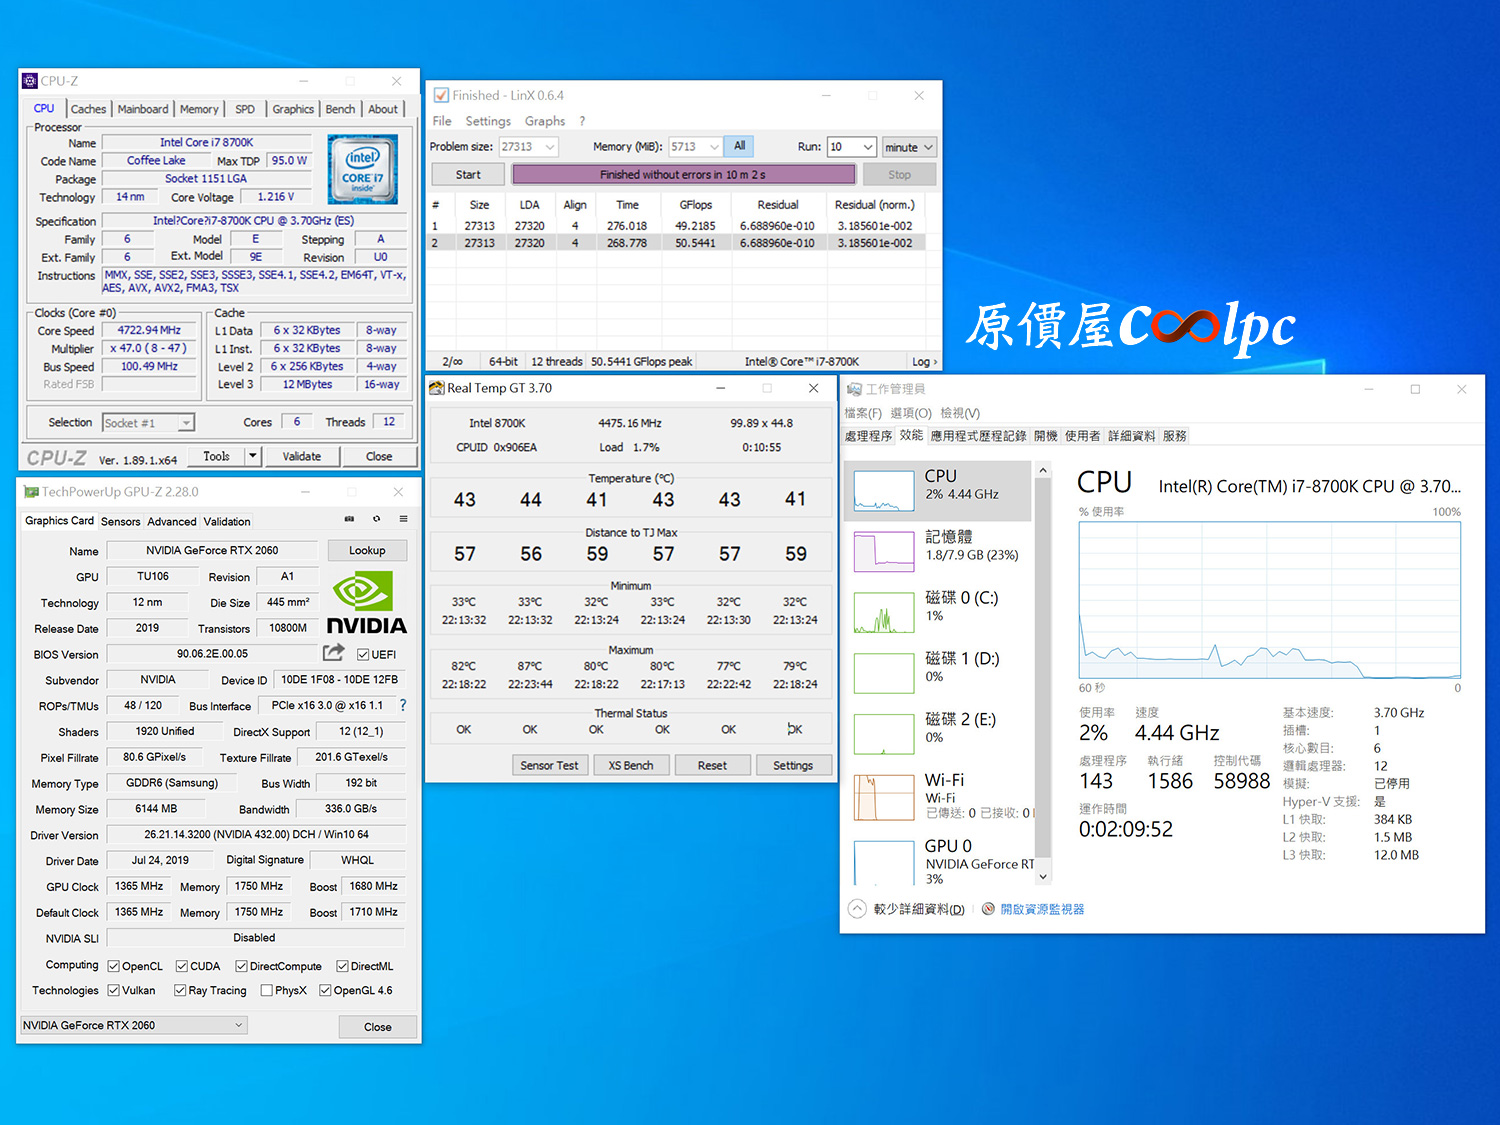Switch to CPU-Z Bench tab

pos(340,109)
